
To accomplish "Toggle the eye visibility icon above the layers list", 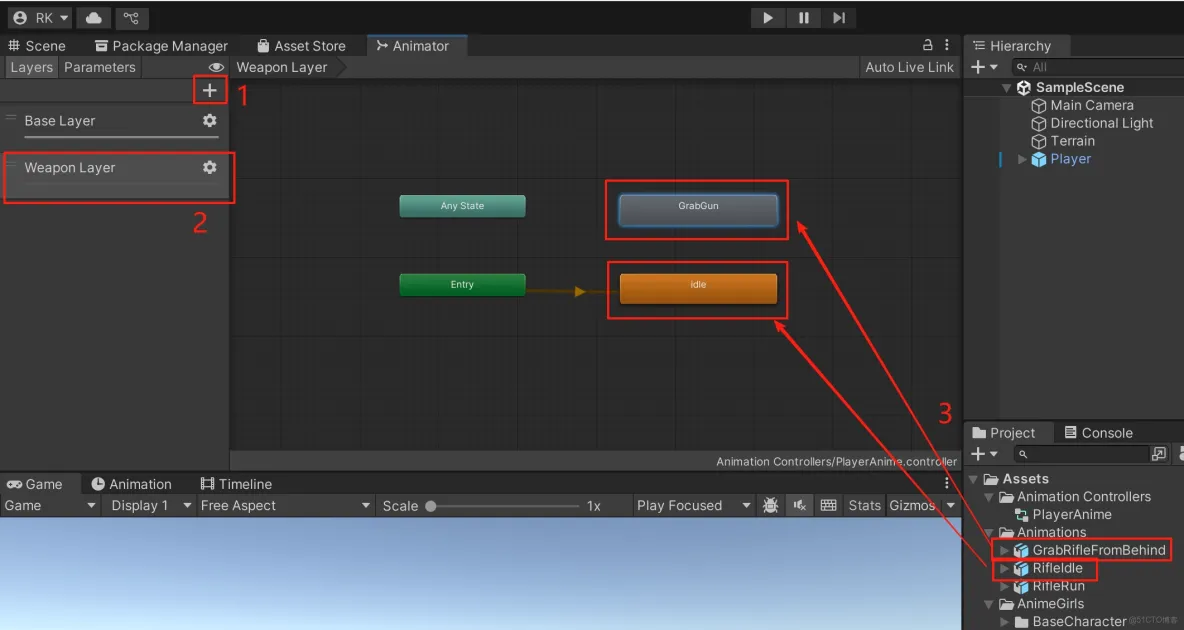I will tap(216, 67).
